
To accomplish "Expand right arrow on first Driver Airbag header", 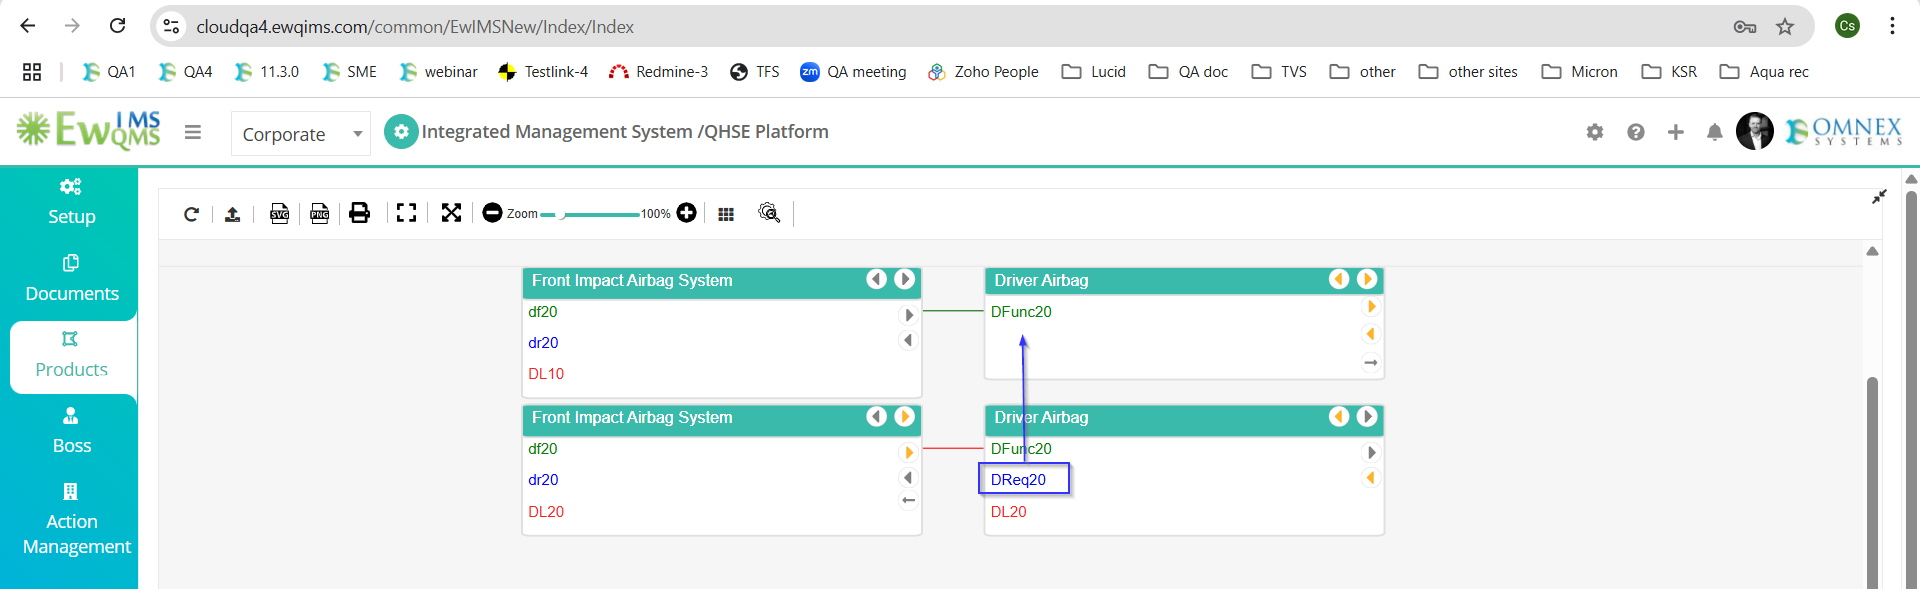I will click(x=1367, y=280).
